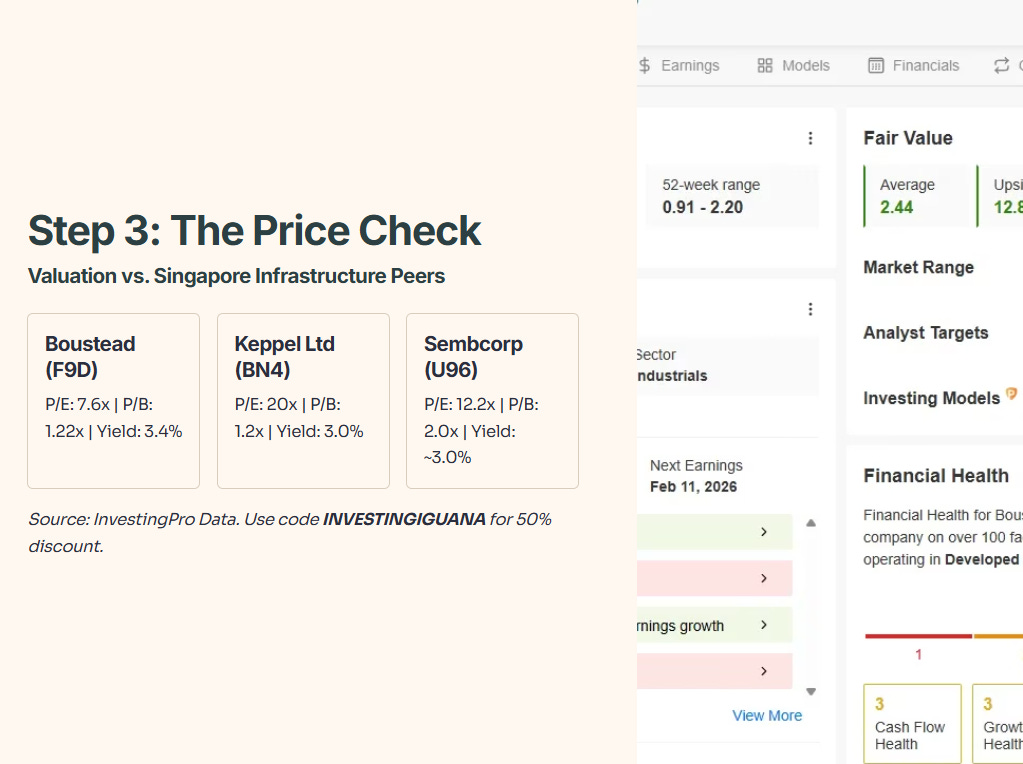Click the Financials calculator icon

tap(876, 65)
